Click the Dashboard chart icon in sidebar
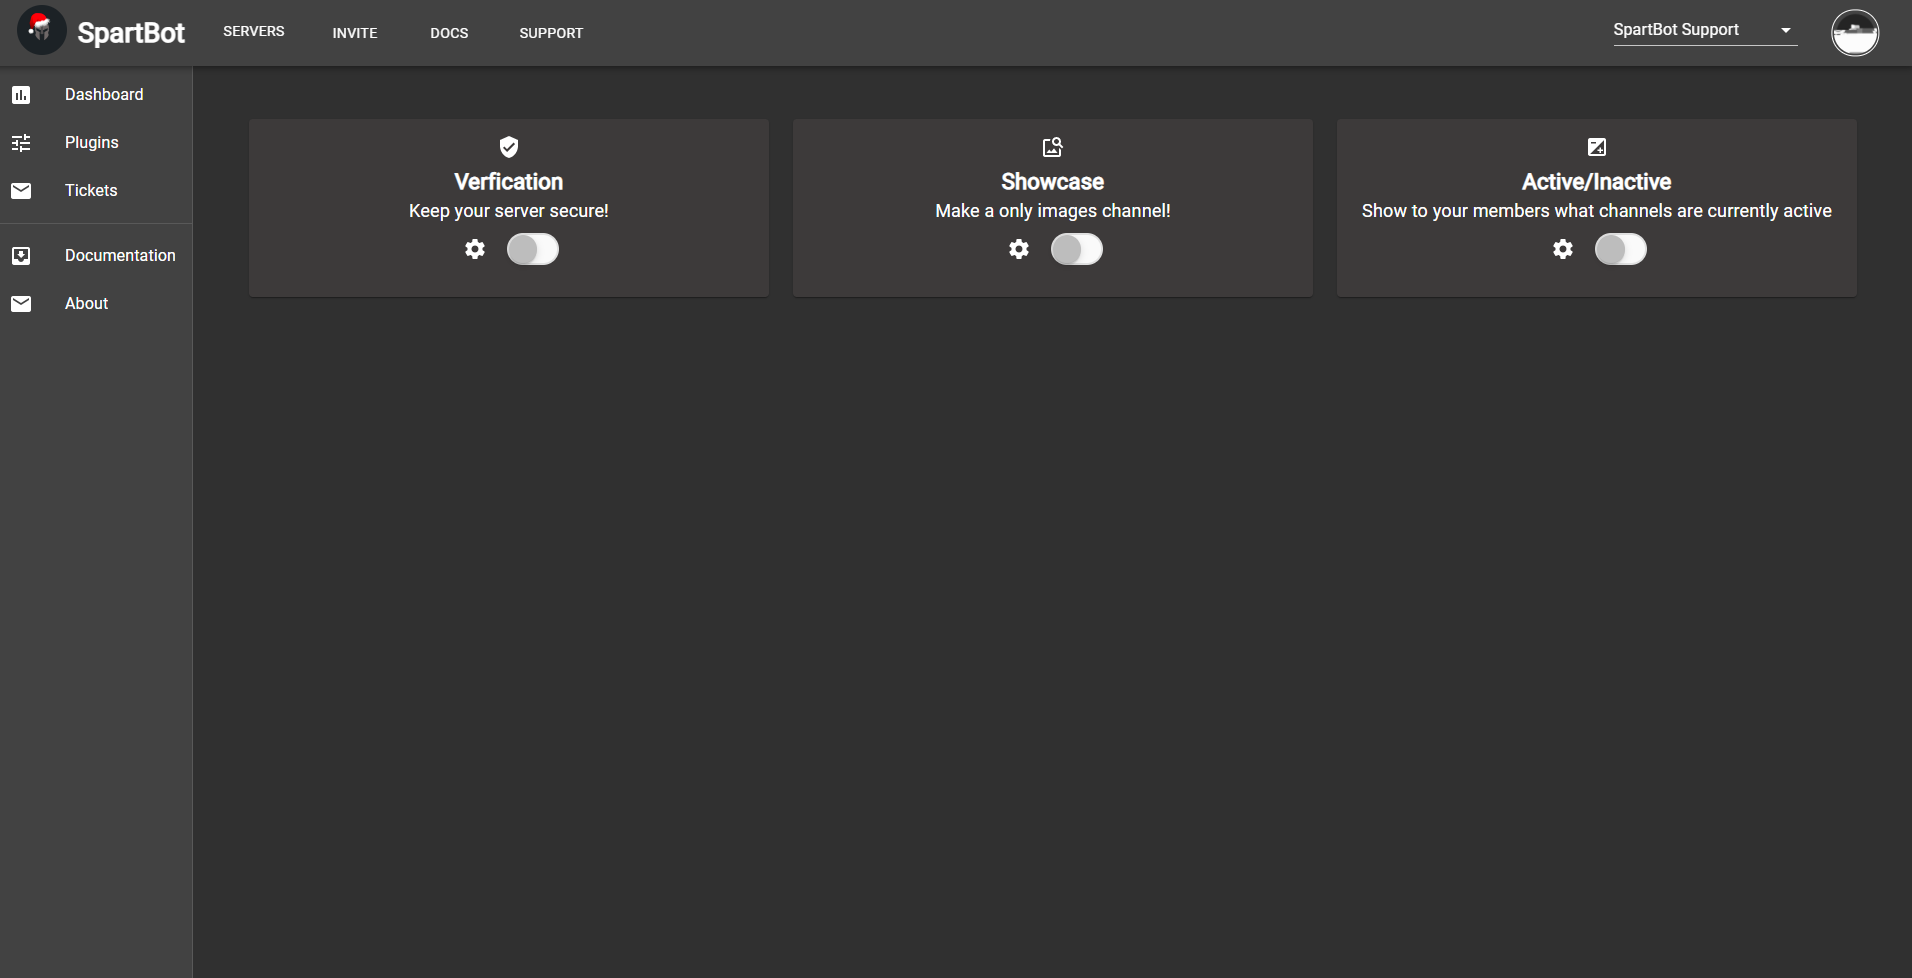Screen dimensions: 1912x978 pyautogui.click(x=21, y=95)
